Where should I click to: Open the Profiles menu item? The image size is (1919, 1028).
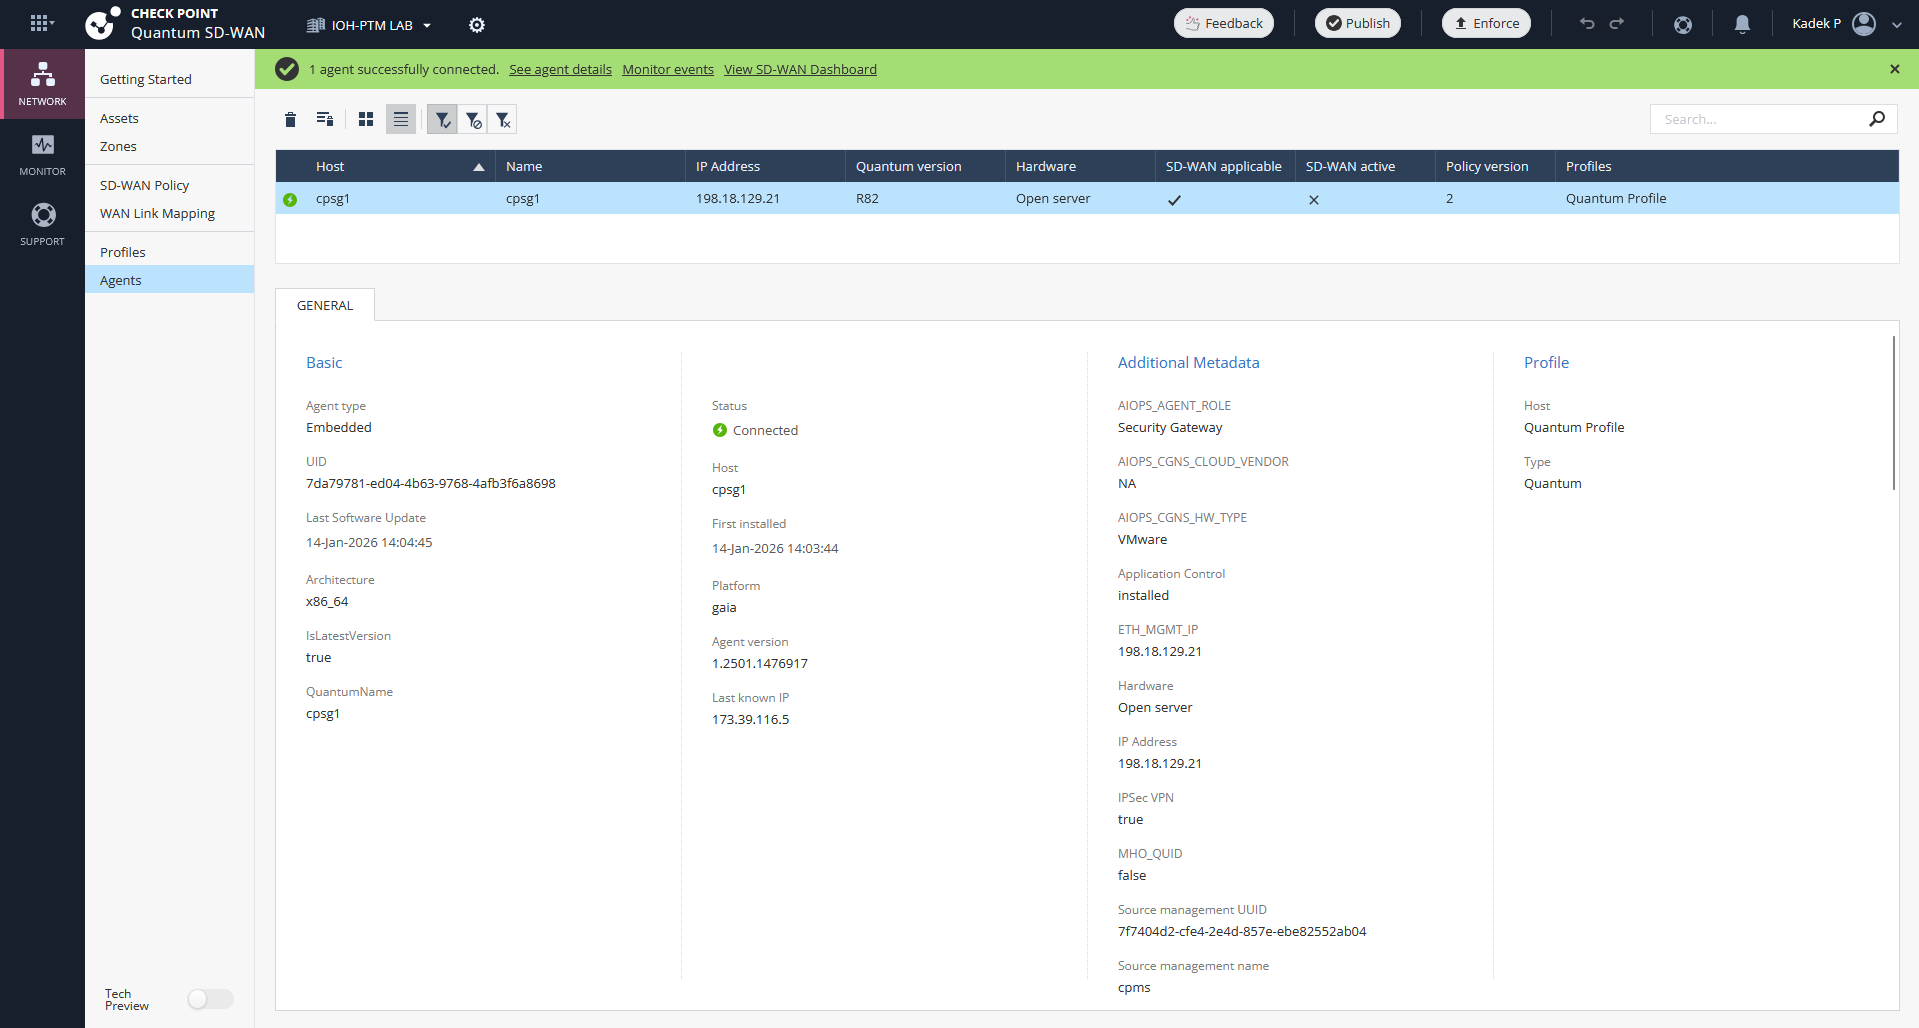(x=123, y=252)
